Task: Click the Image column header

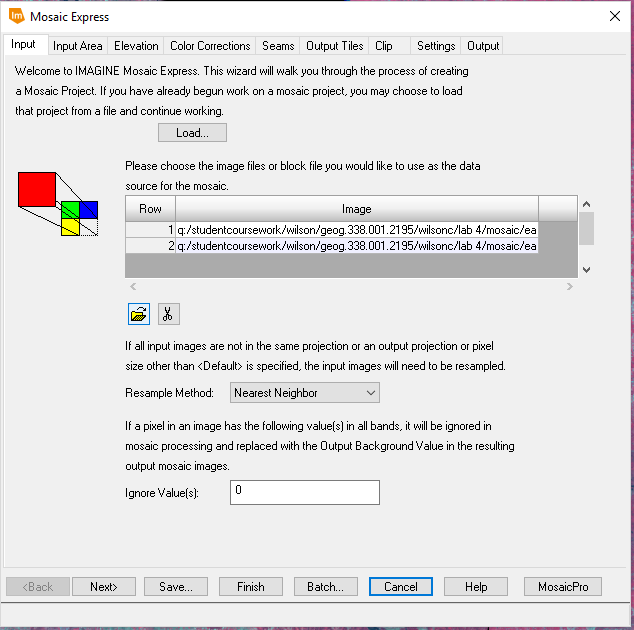Action: pyautogui.click(x=357, y=209)
